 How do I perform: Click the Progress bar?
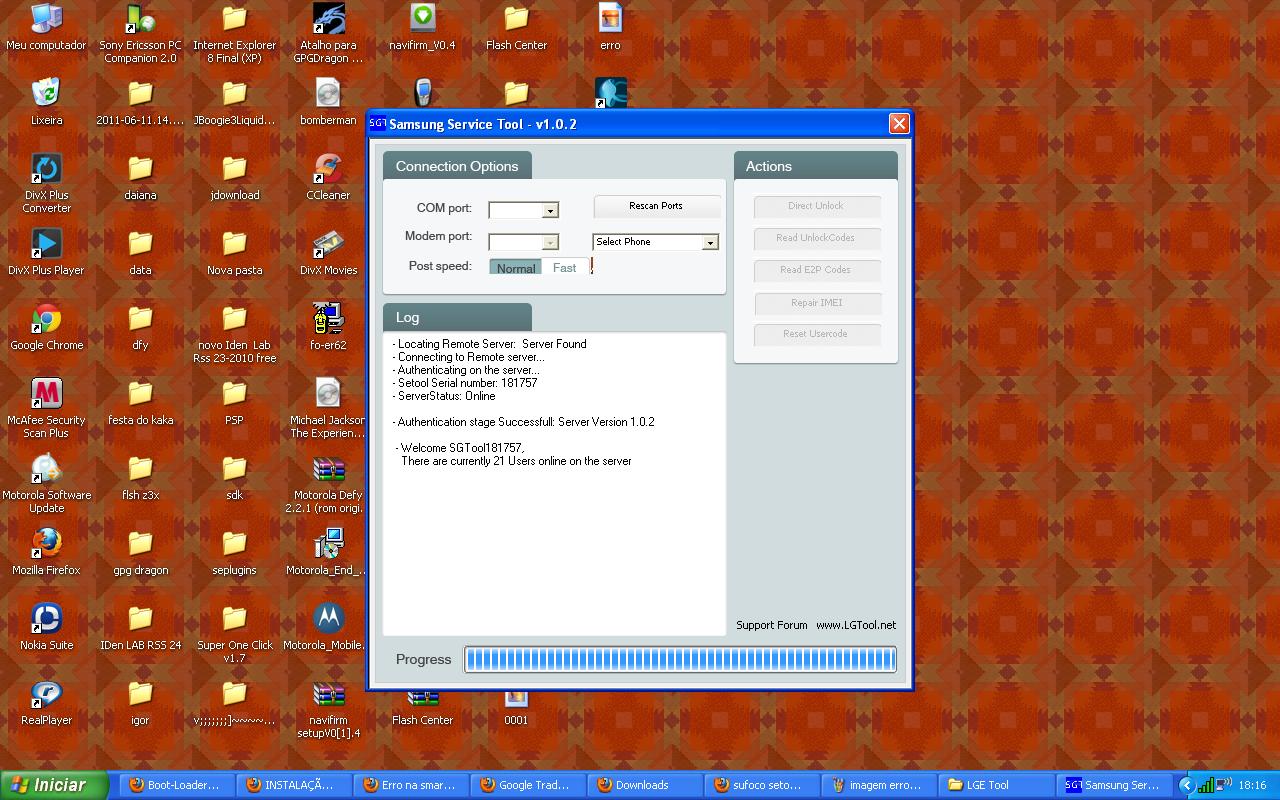pyautogui.click(x=680, y=659)
